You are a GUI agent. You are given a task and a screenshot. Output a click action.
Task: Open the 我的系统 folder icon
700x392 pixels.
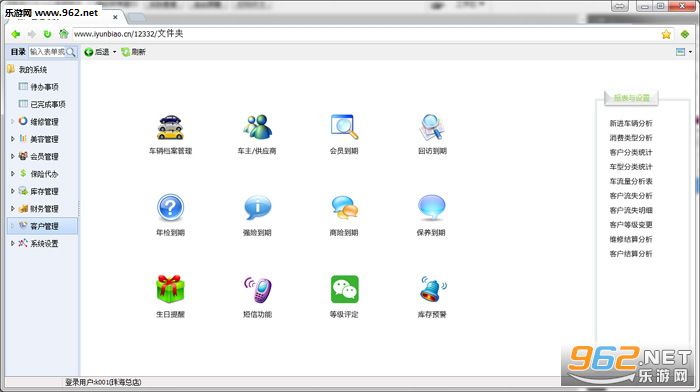(x=11, y=69)
